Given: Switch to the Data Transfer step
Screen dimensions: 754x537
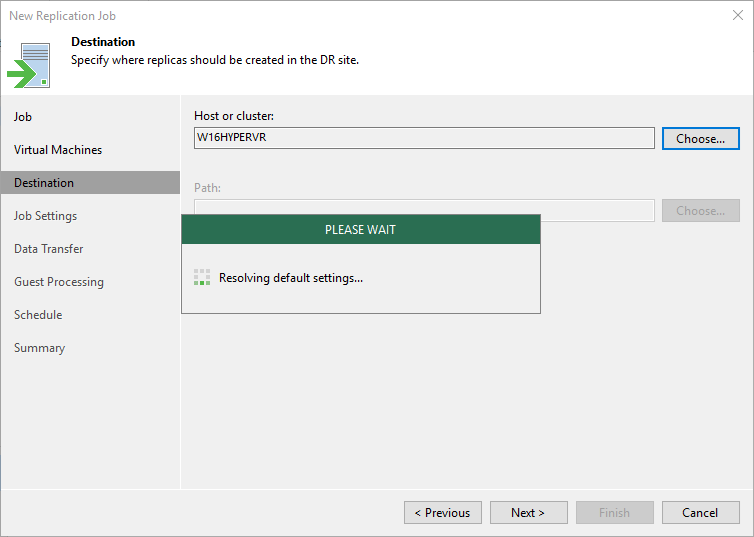Looking at the screenshot, I should 49,249.
